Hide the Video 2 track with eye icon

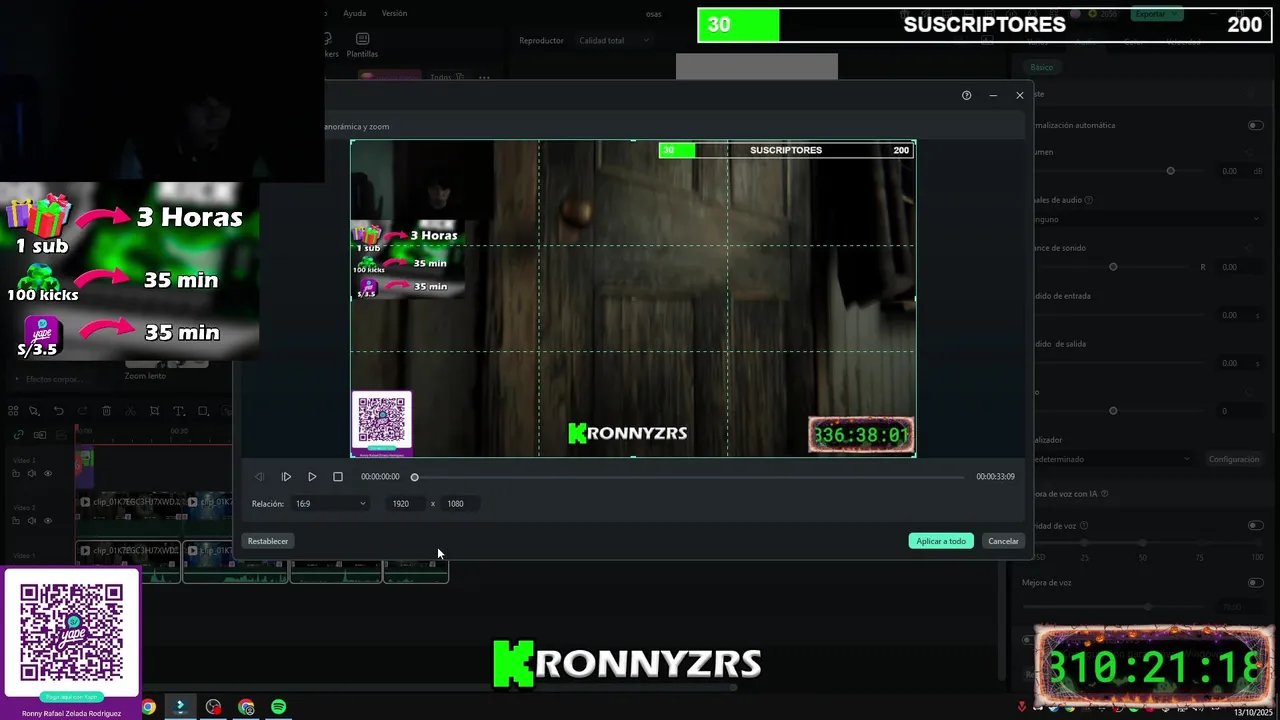coord(47,521)
